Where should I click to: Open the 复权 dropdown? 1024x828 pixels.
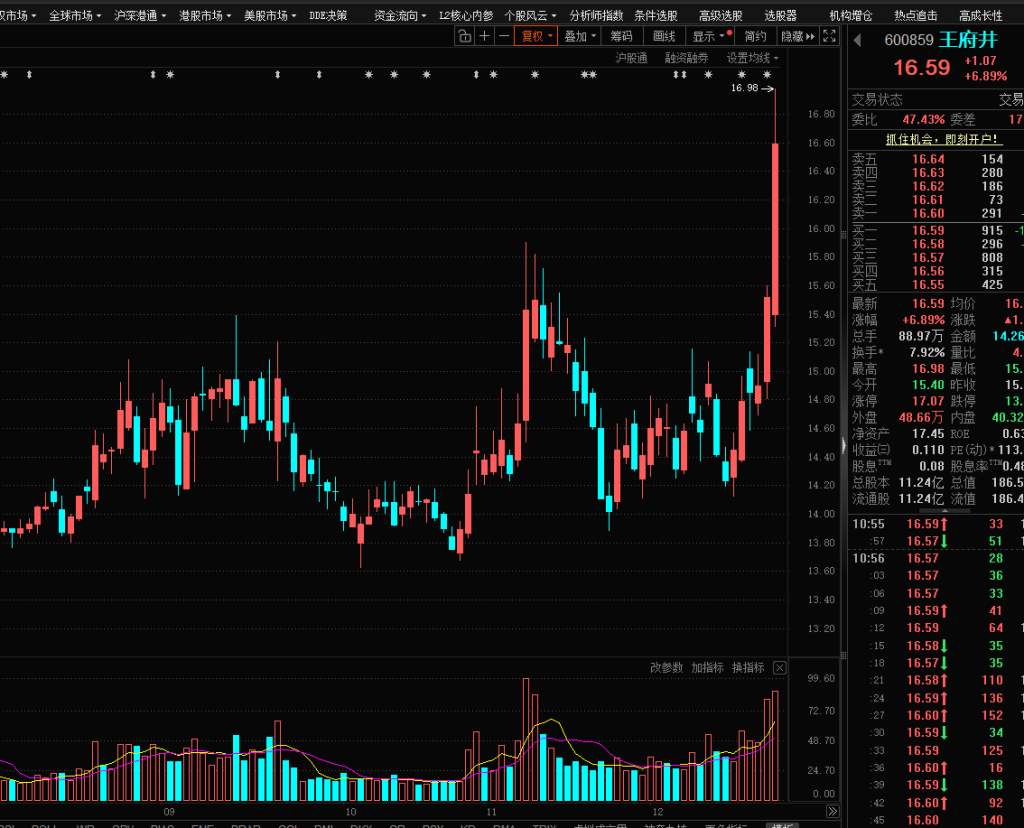click(536, 36)
